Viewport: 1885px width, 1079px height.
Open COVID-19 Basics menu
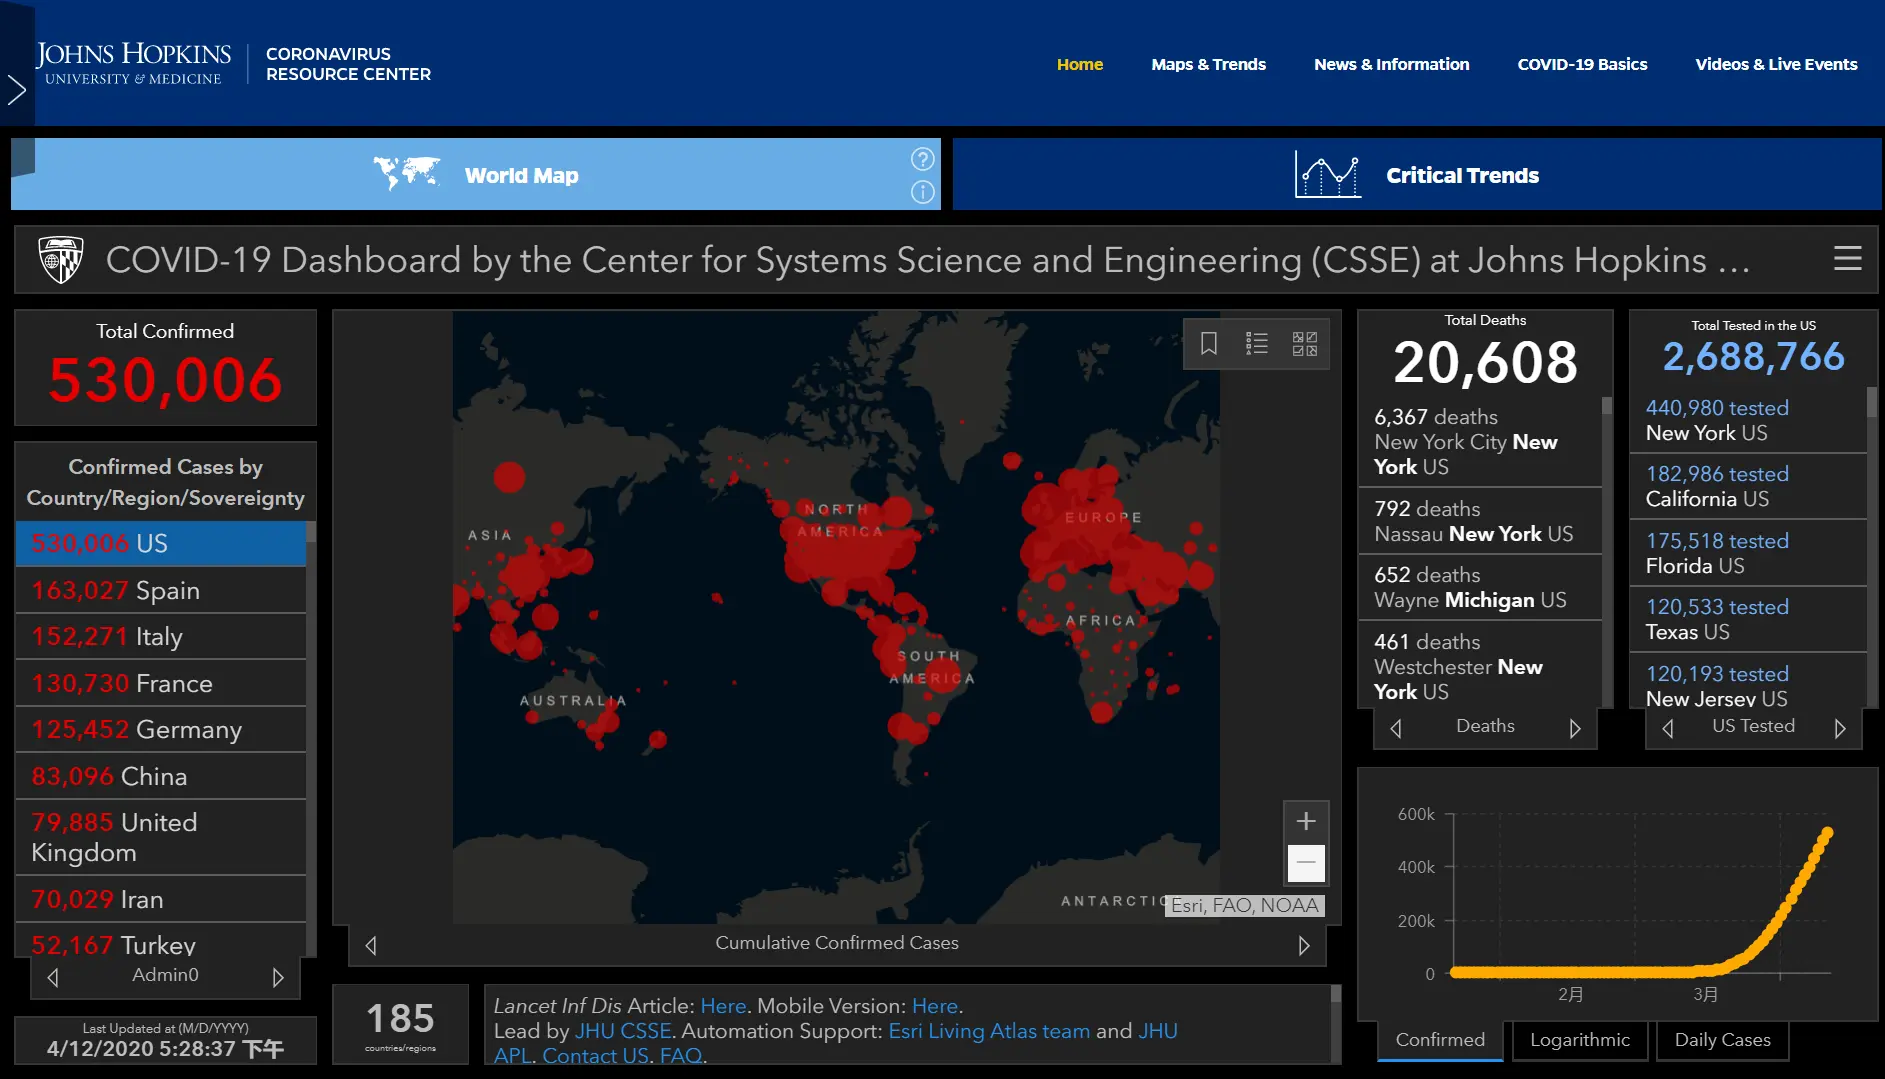coord(1582,64)
